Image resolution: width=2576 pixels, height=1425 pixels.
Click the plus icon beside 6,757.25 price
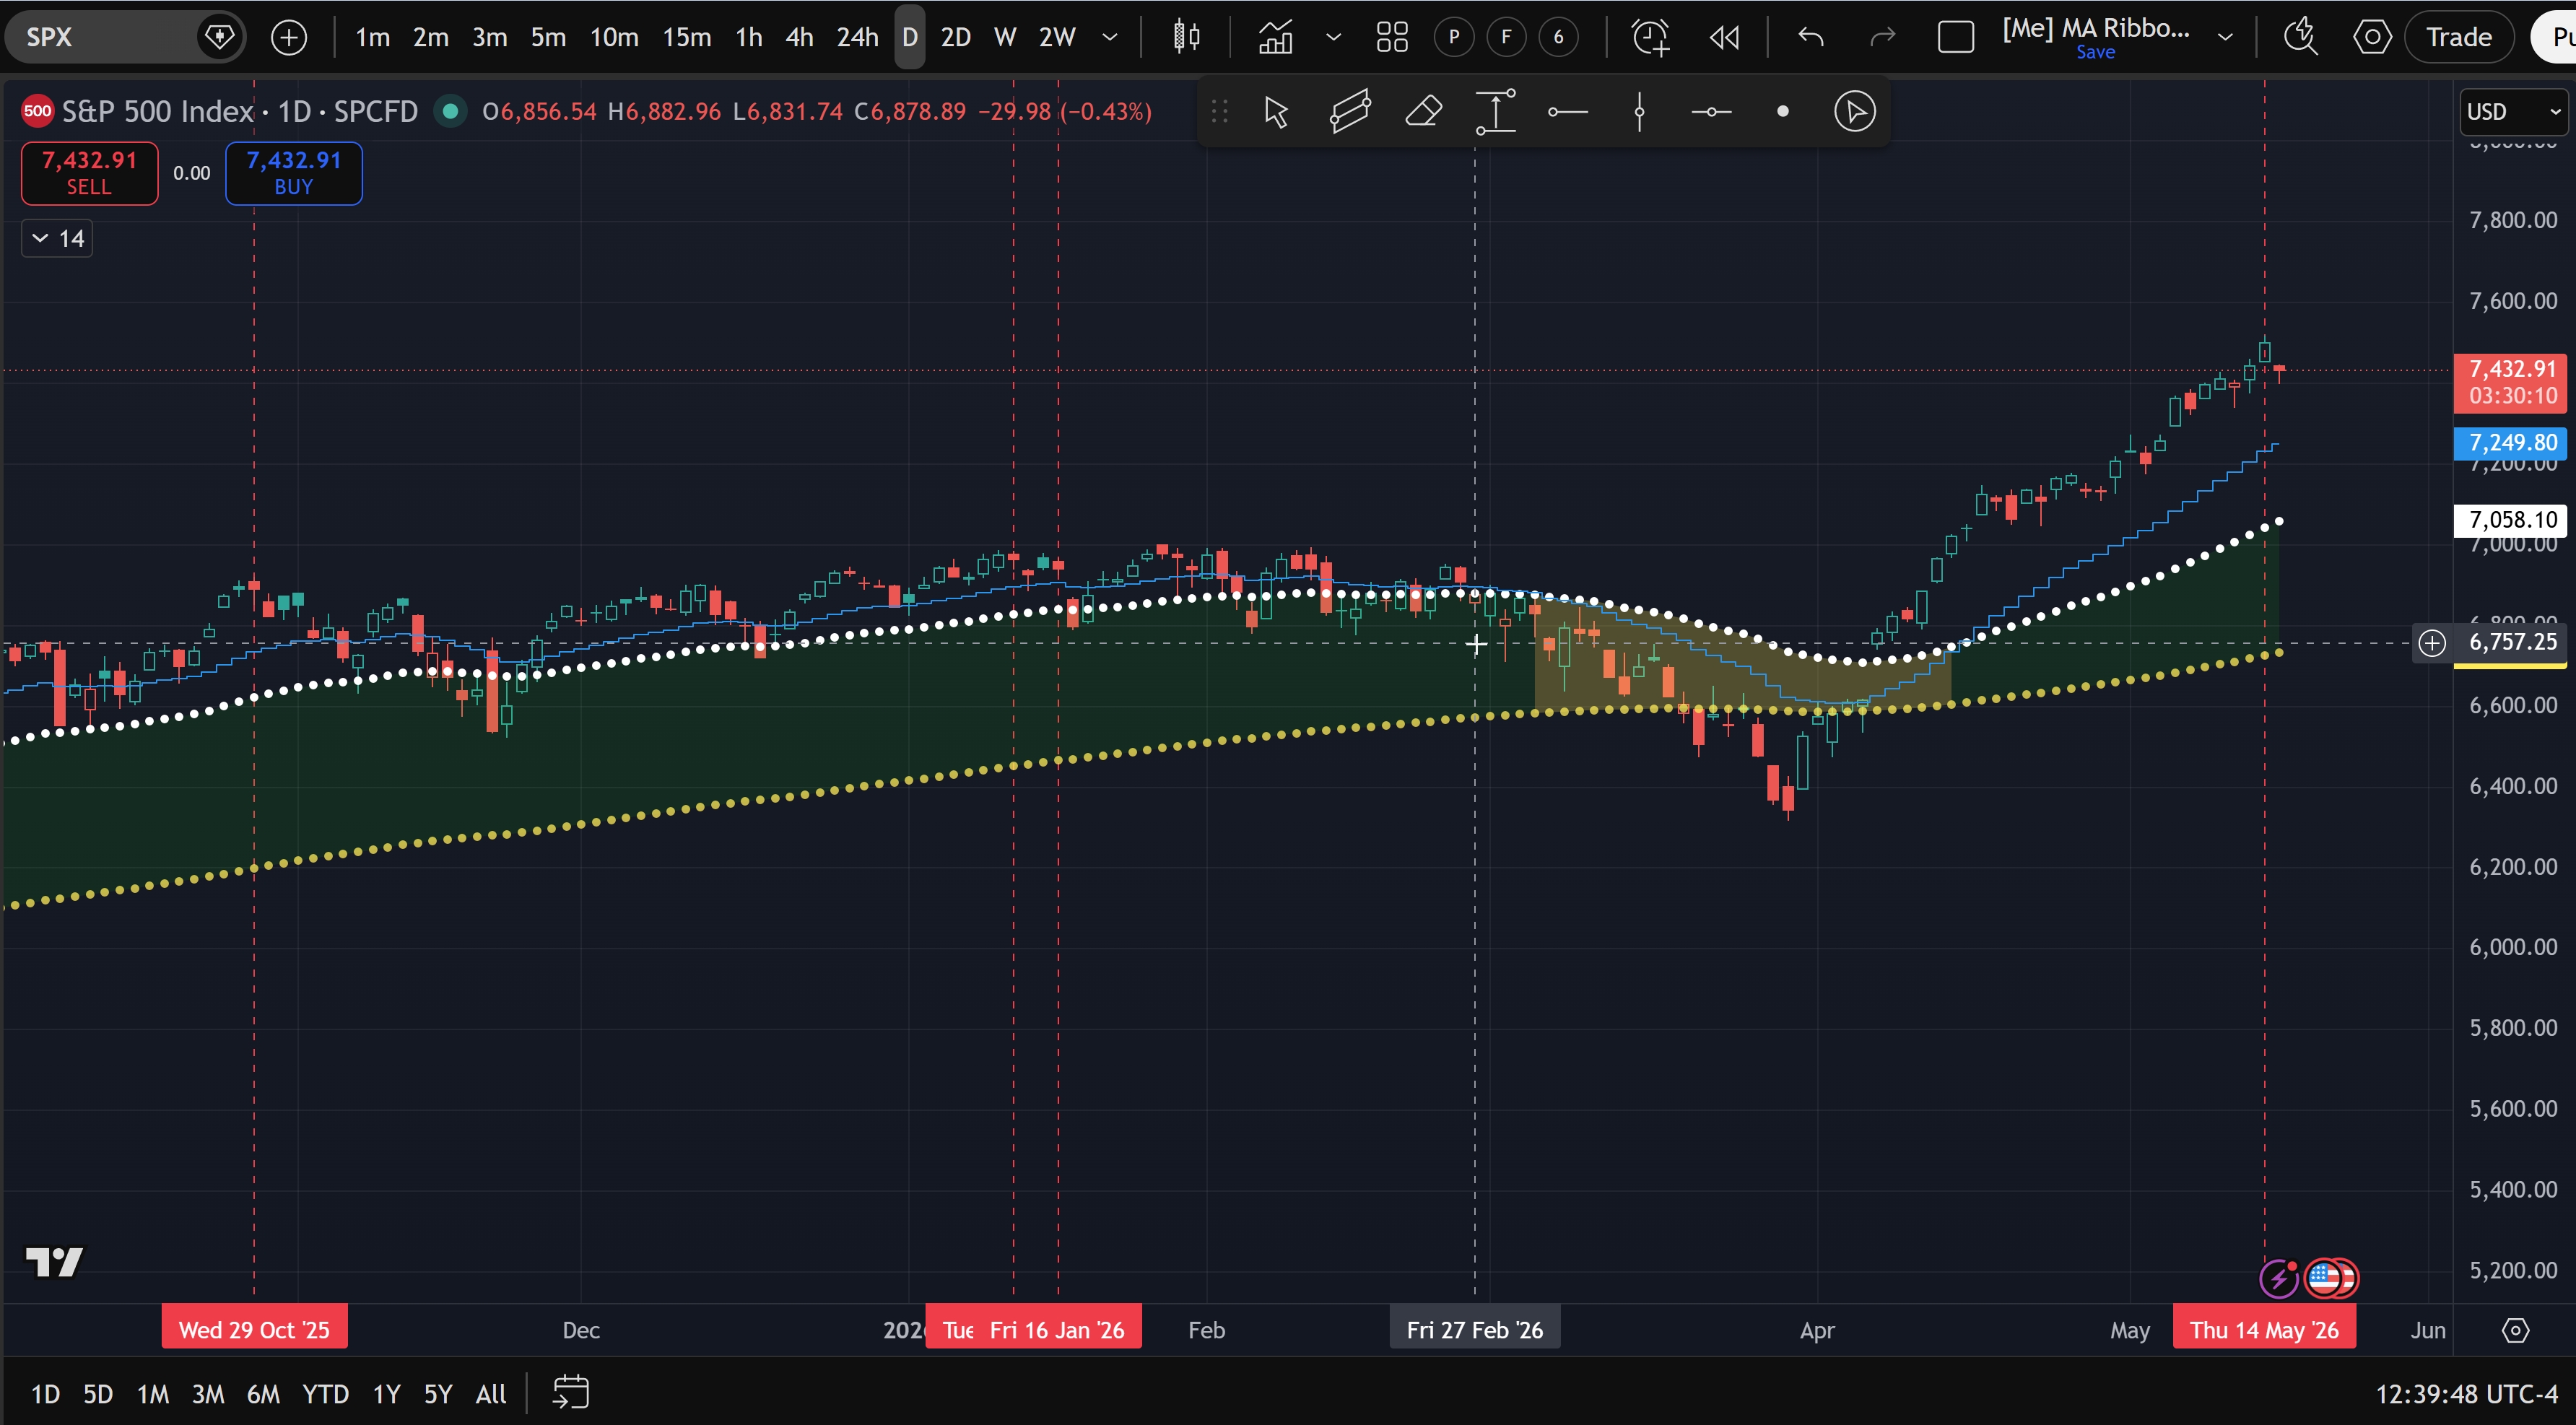pos(2432,643)
